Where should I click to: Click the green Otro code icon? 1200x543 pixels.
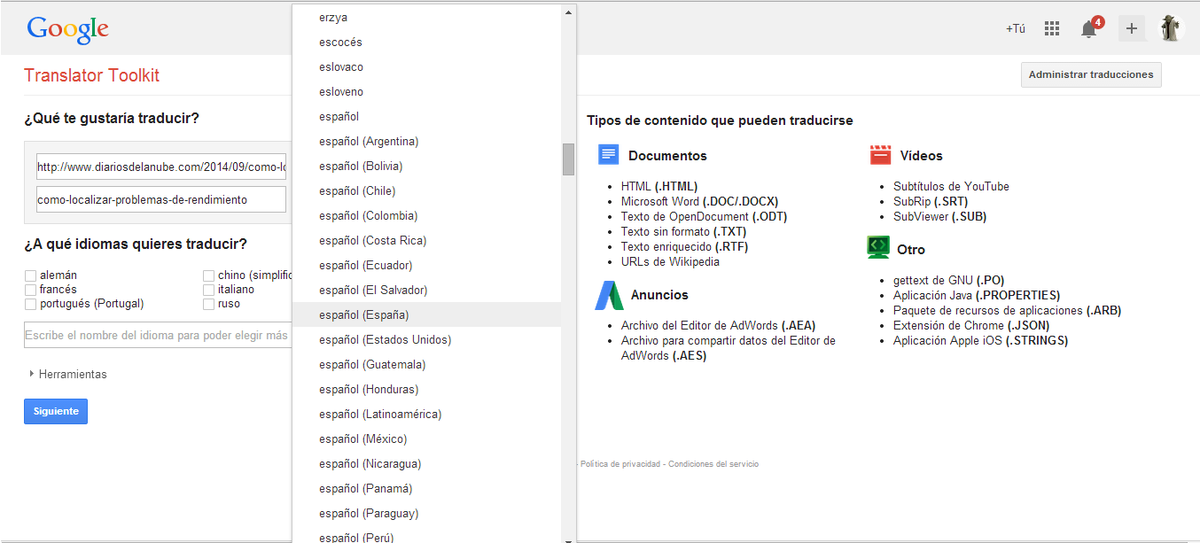(x=878, y=246)
